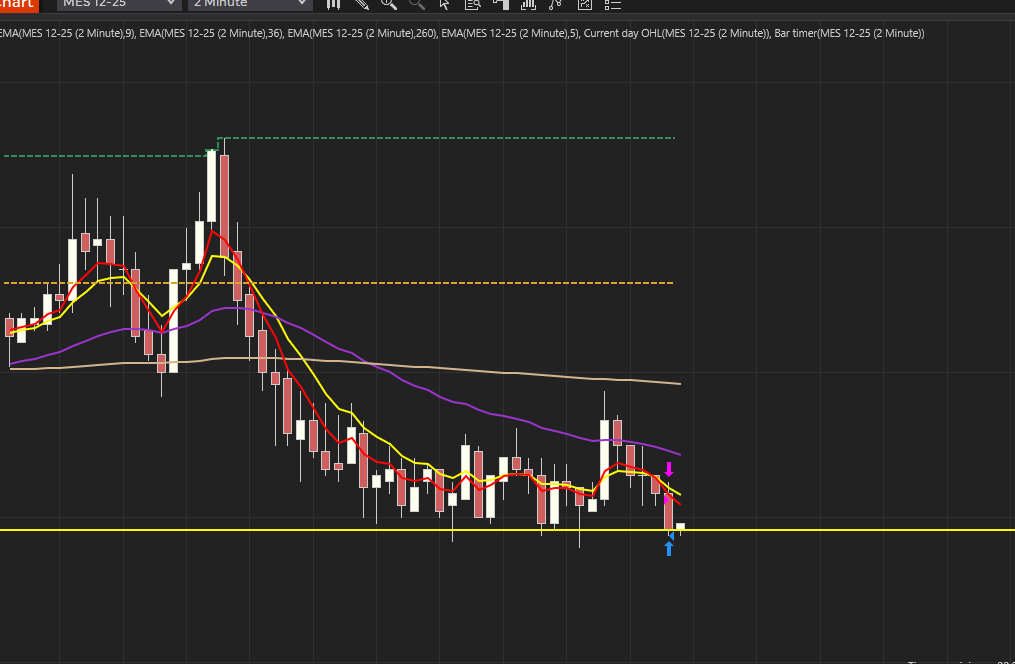Select the orange dashed current-day open line
The image size is (1015, 664).
click(x=339, y=283)
